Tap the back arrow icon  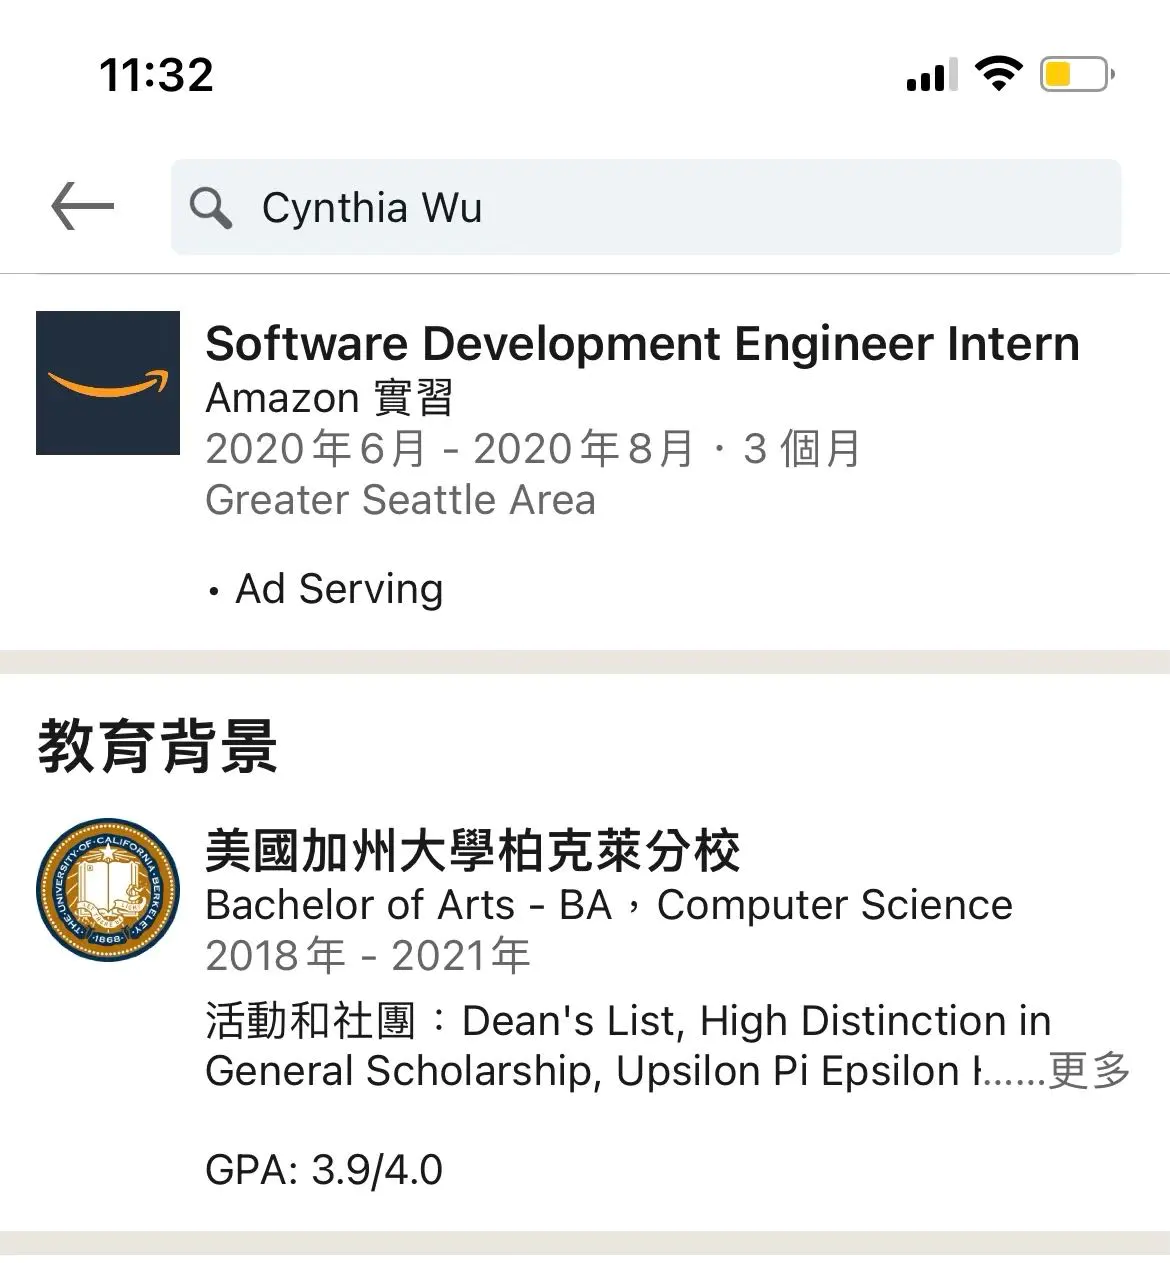pos(83,207)
